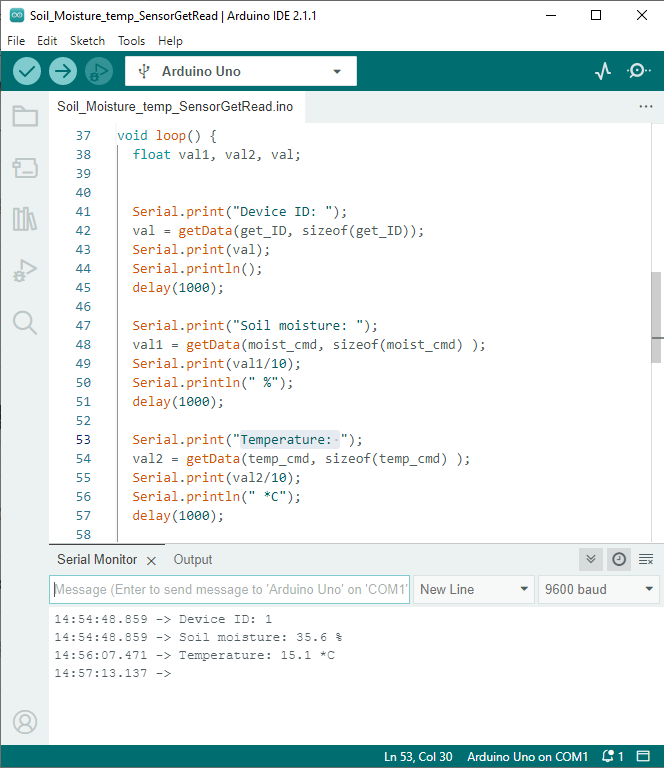Open the New Line line-ending dropdown

click(474, 589)
